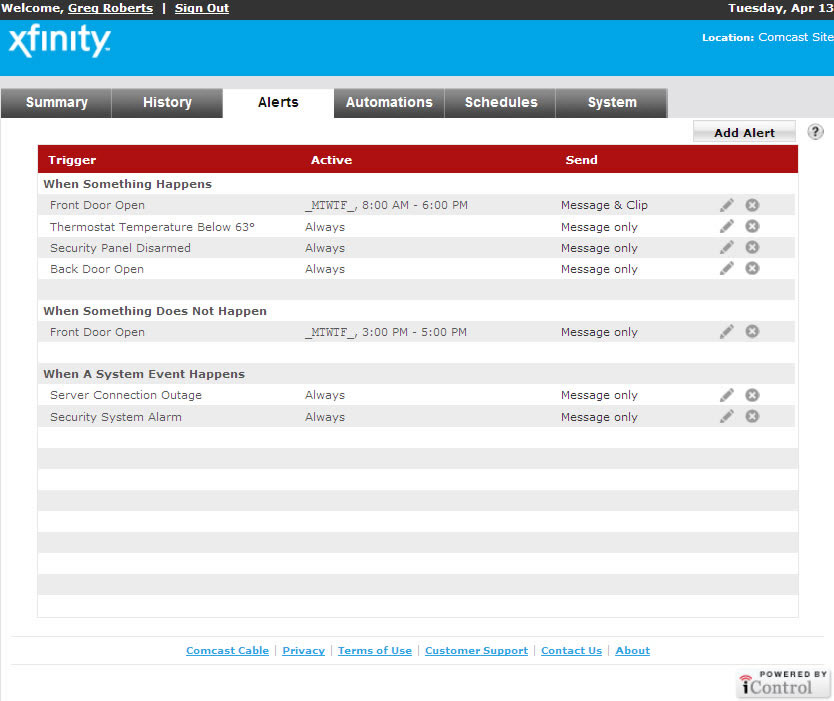Click the Sign Out link
The height and width of the screenshot is (701, 834).
coord(202,8)
